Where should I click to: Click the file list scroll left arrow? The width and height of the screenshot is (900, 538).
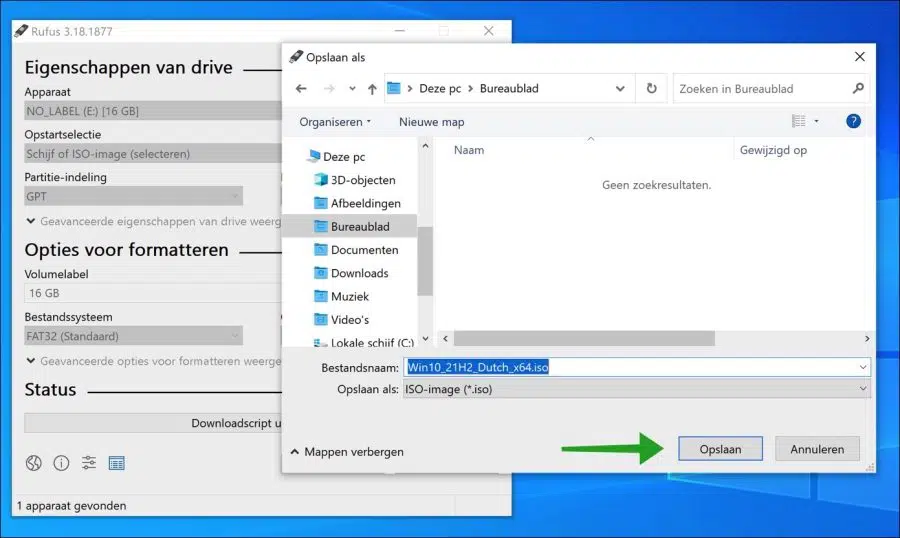point(445,339)
